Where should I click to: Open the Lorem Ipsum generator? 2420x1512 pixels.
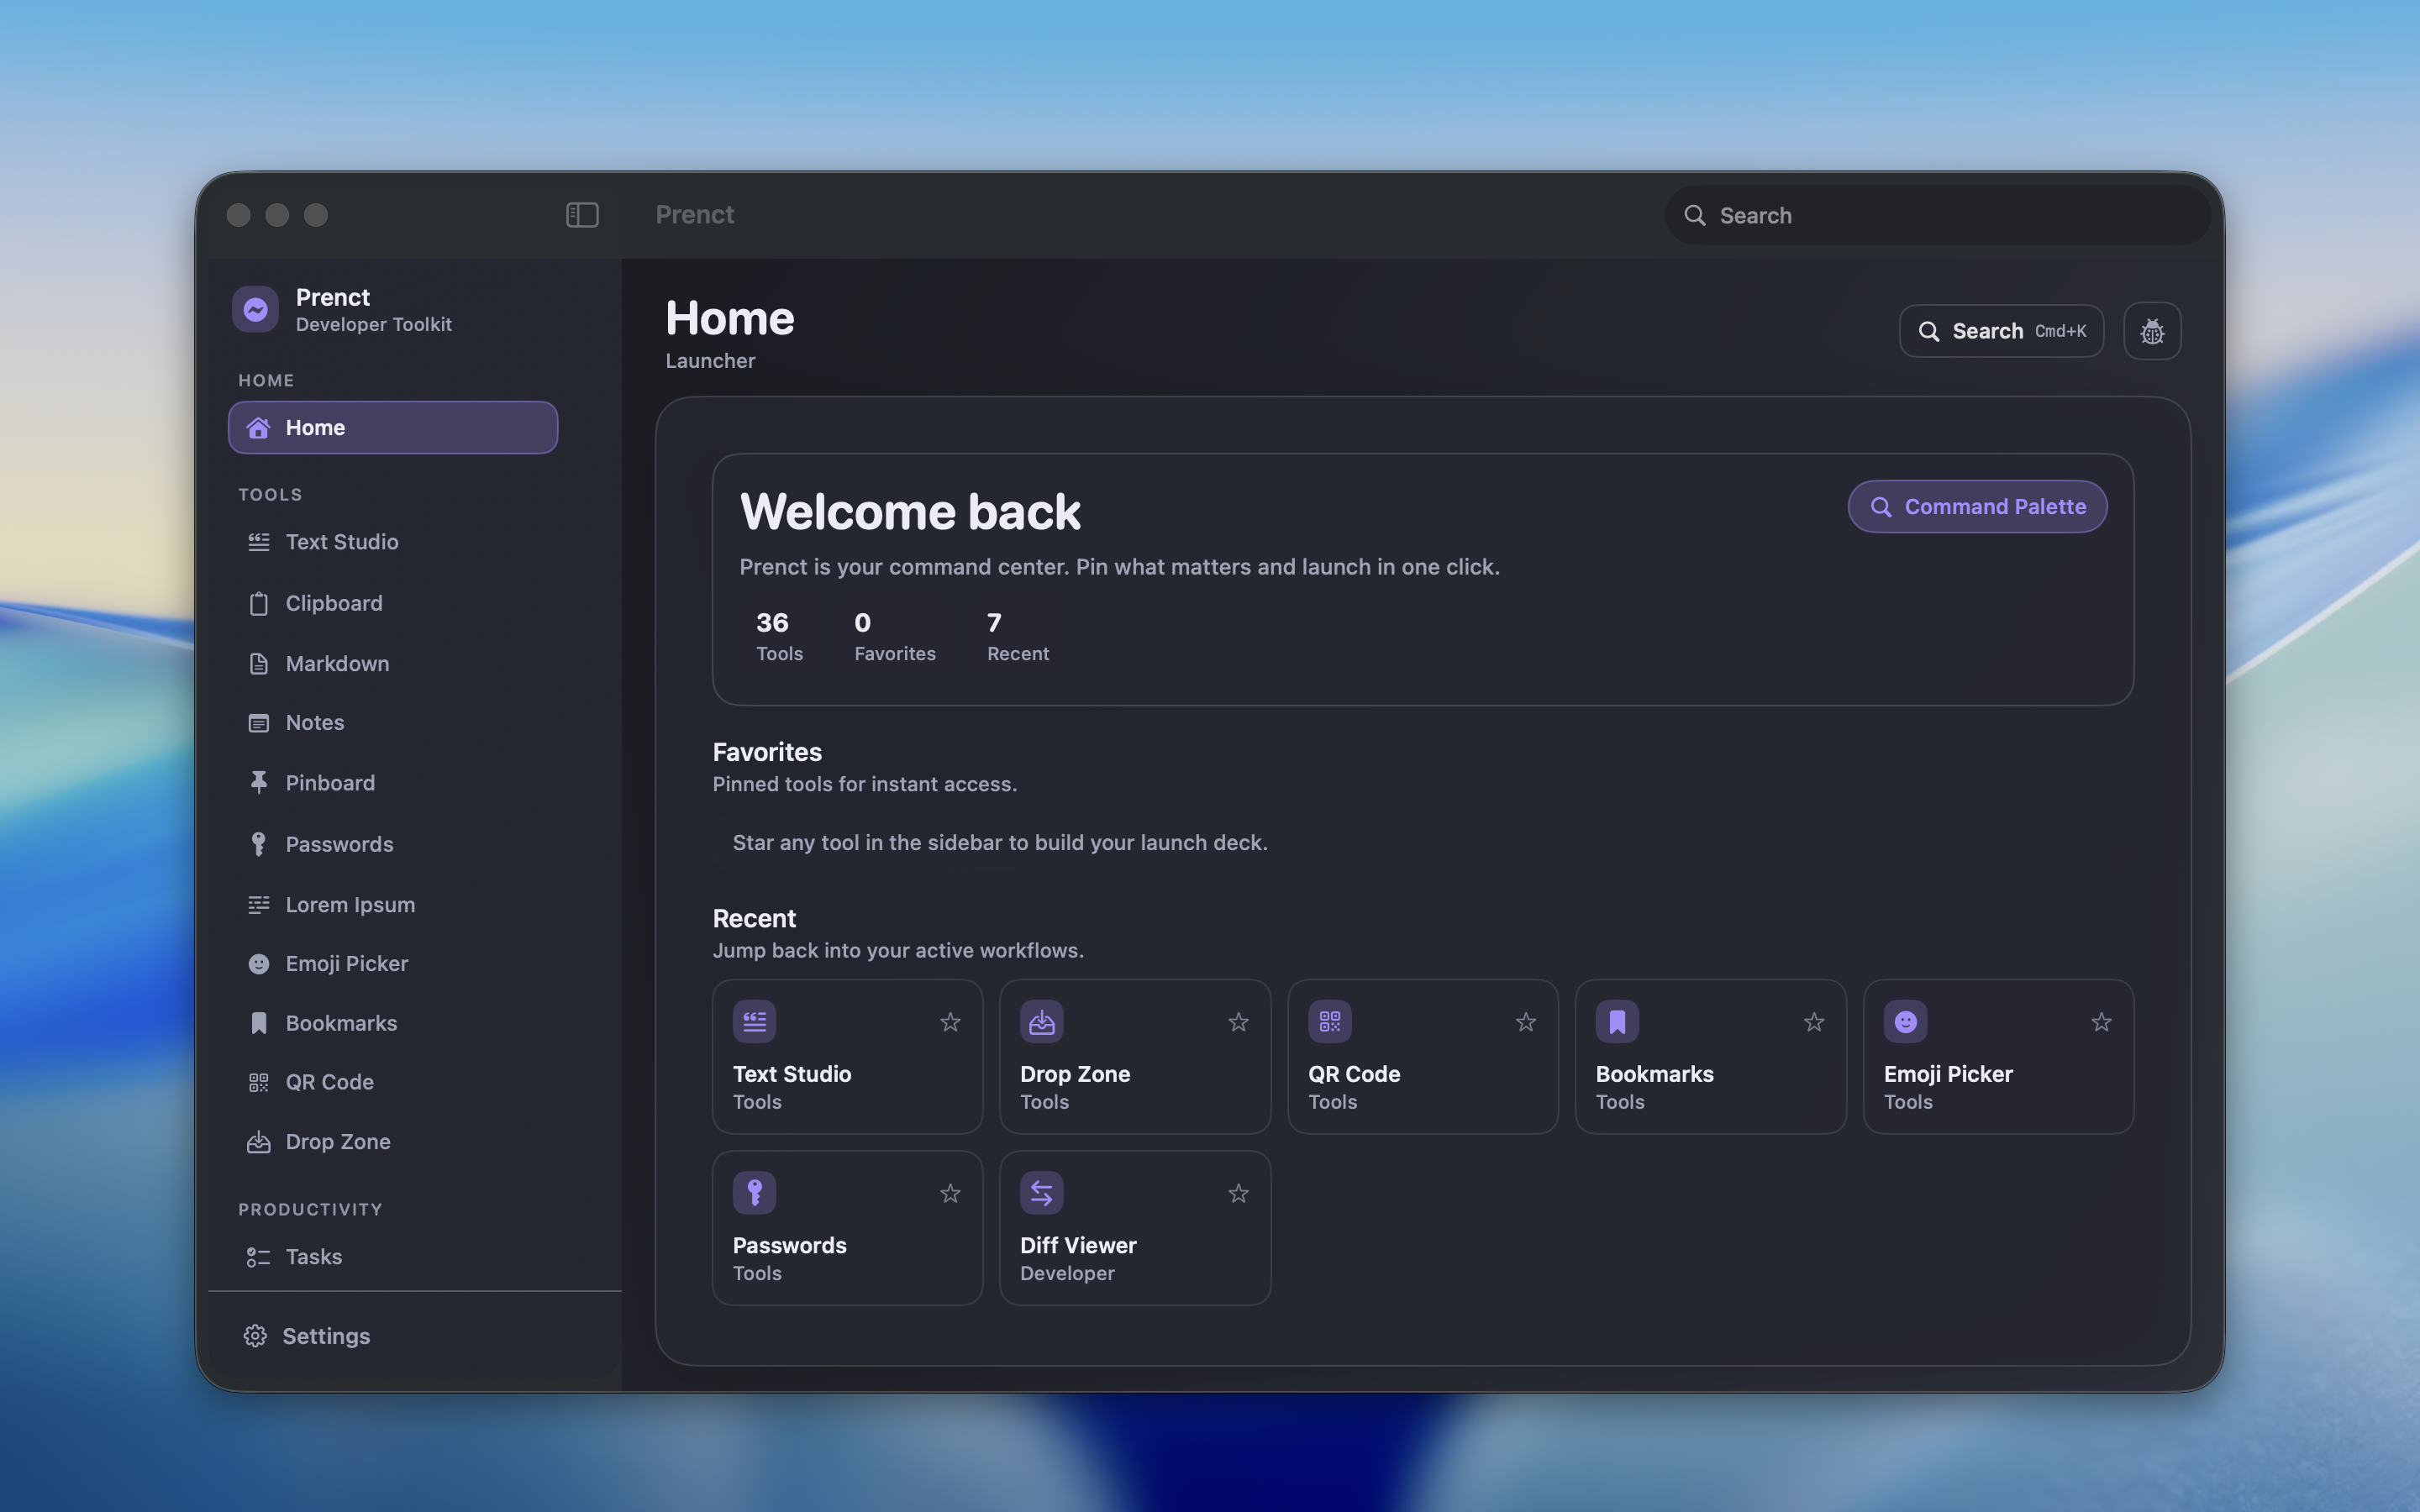point(350,904)
